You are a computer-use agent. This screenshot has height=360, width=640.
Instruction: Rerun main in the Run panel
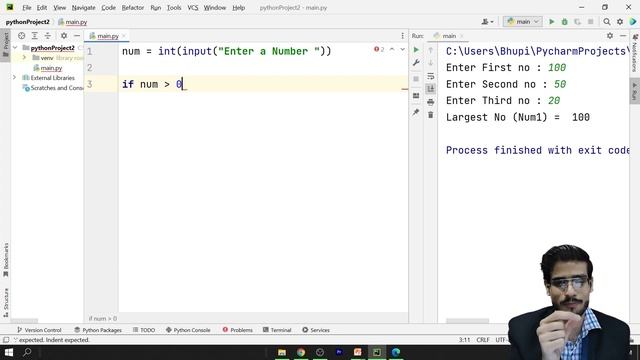click(416, 50)
